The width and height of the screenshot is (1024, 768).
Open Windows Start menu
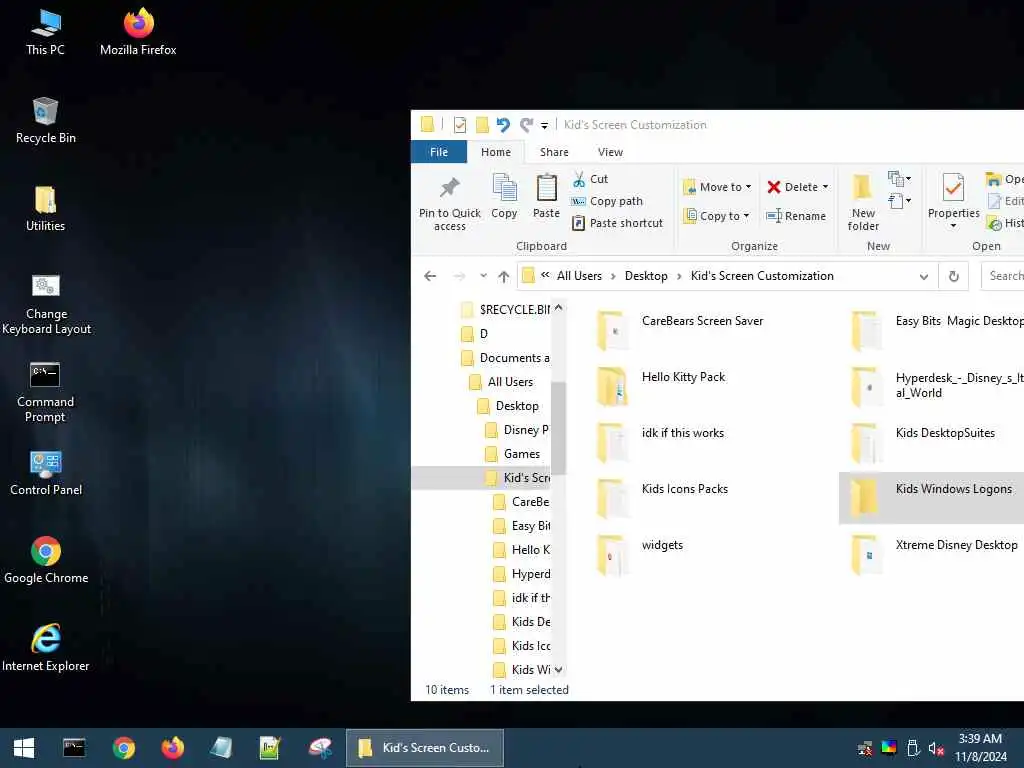click(24, 748)
